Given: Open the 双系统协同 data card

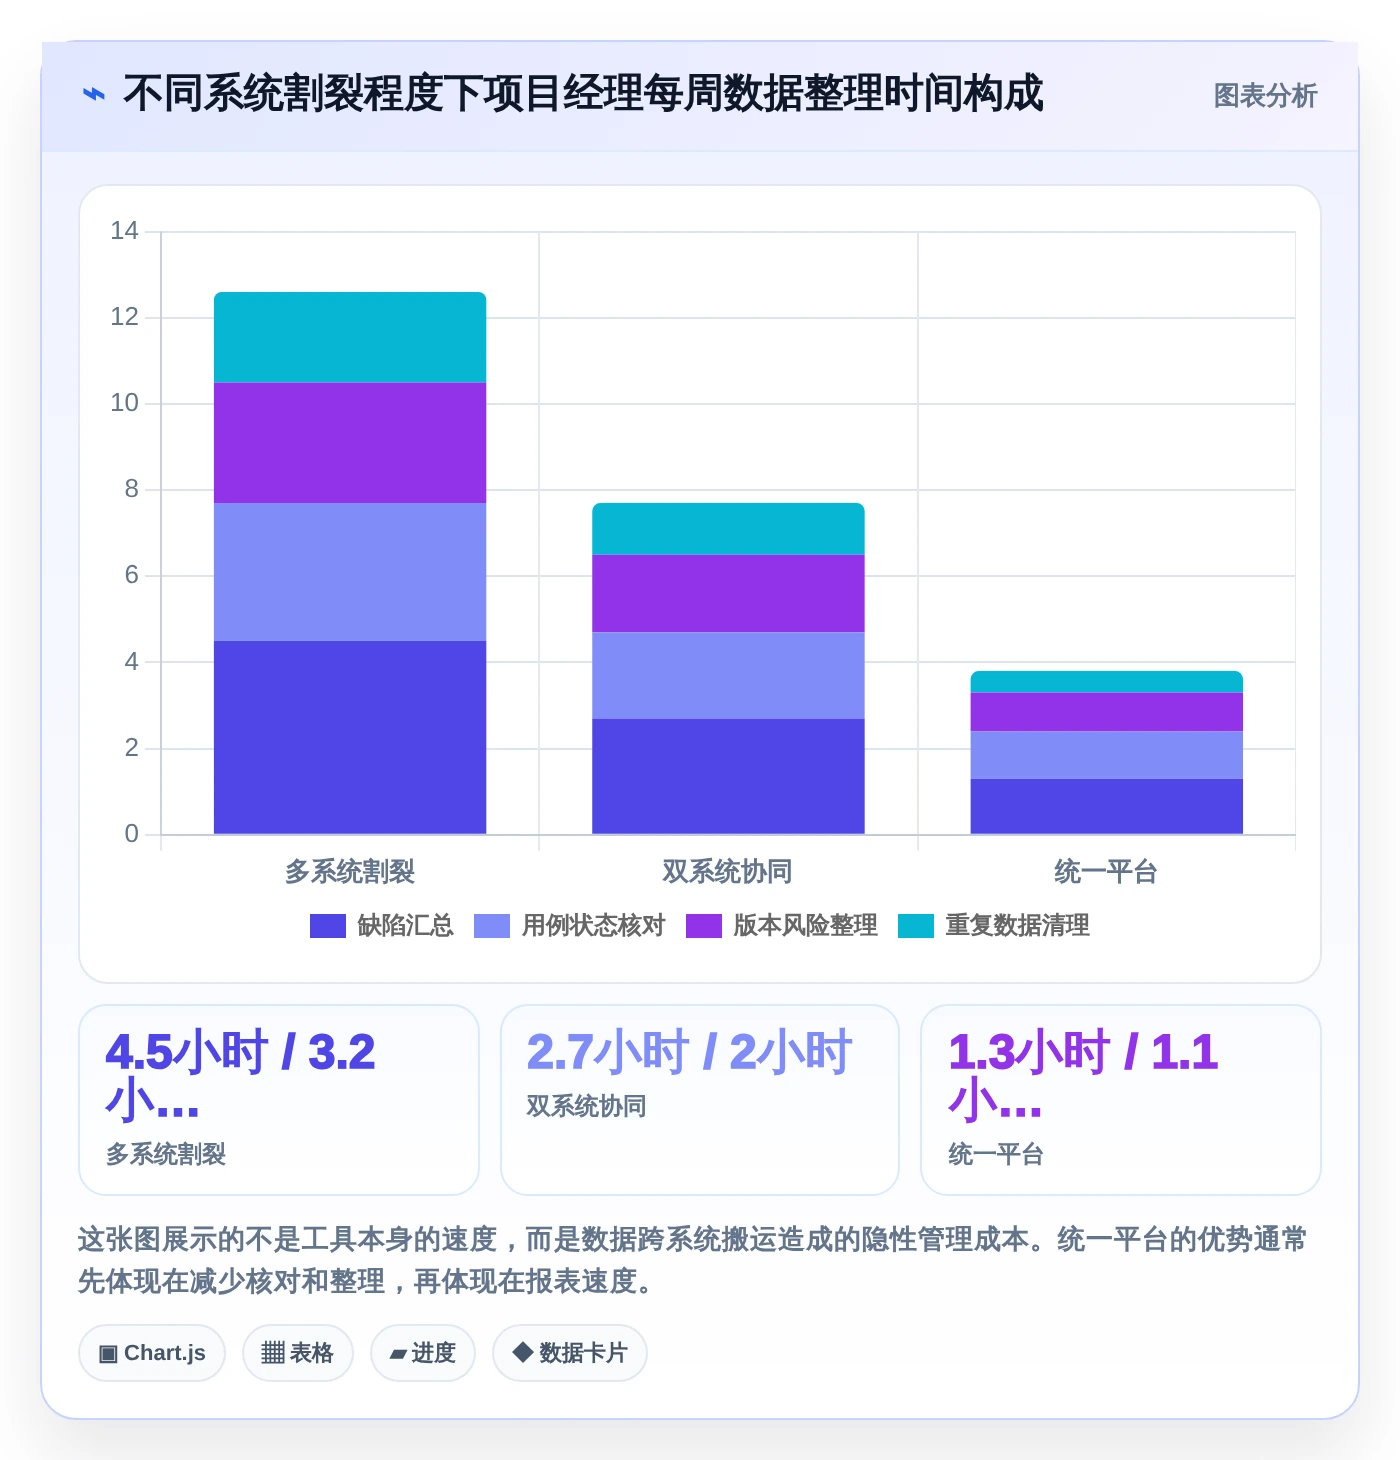Looking at the screenshot, I should (x=700, y=1100).
